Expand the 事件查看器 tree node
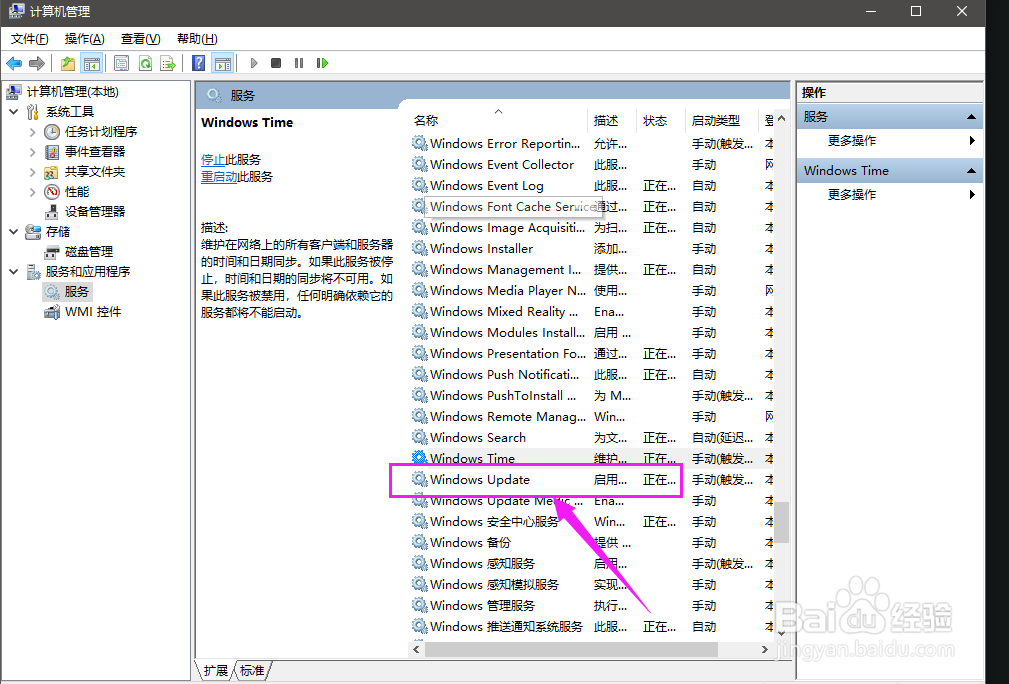Image resolution: width=1009 pixels, height=684 pixels. coord(32,152)
